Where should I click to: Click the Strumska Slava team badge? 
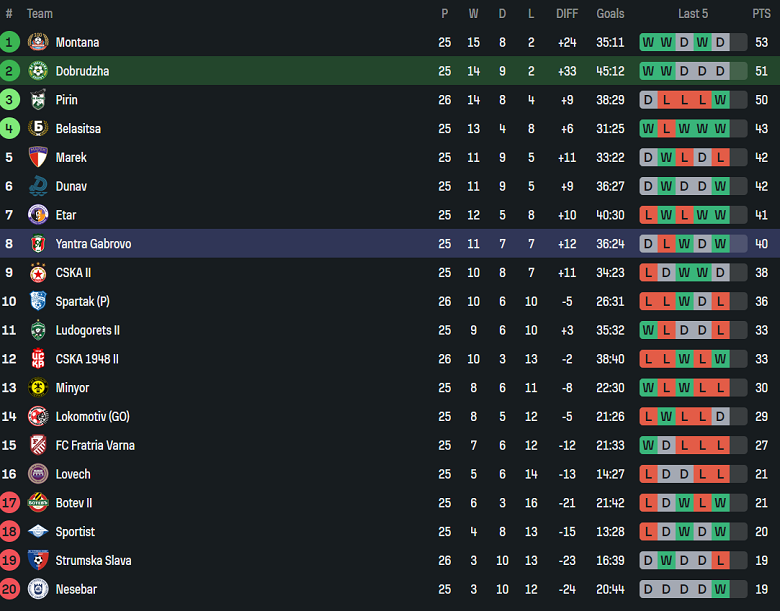[x=38, y=561]
